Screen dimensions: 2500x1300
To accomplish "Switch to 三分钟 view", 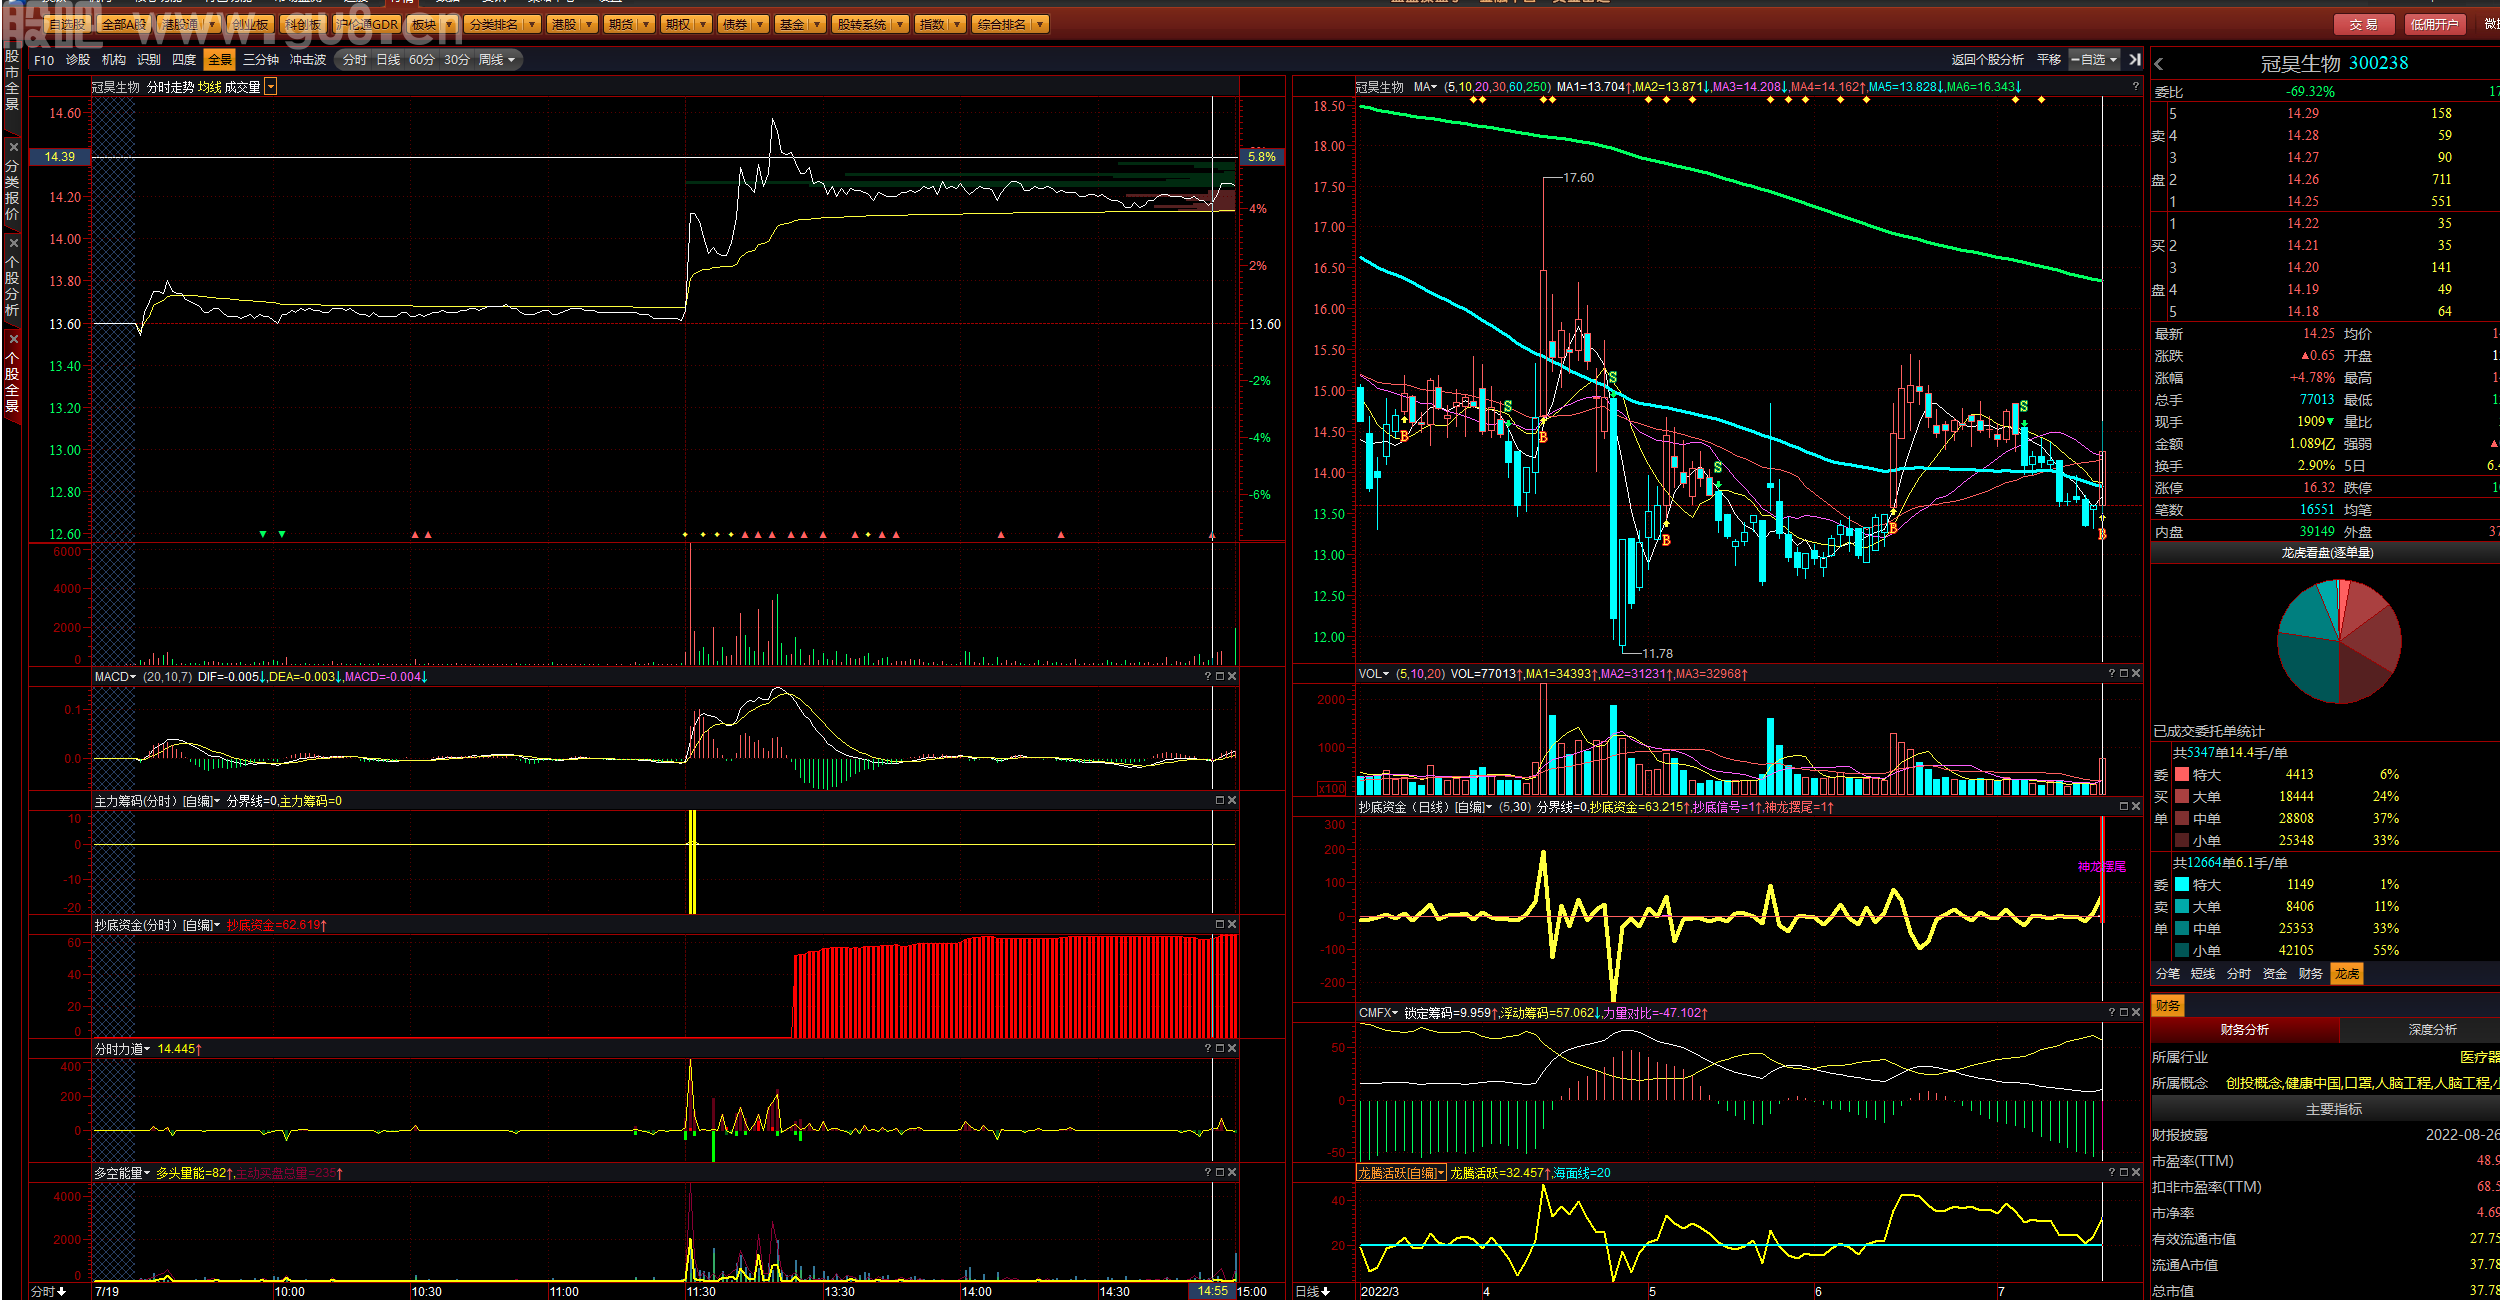I will (x=261, y=60).
